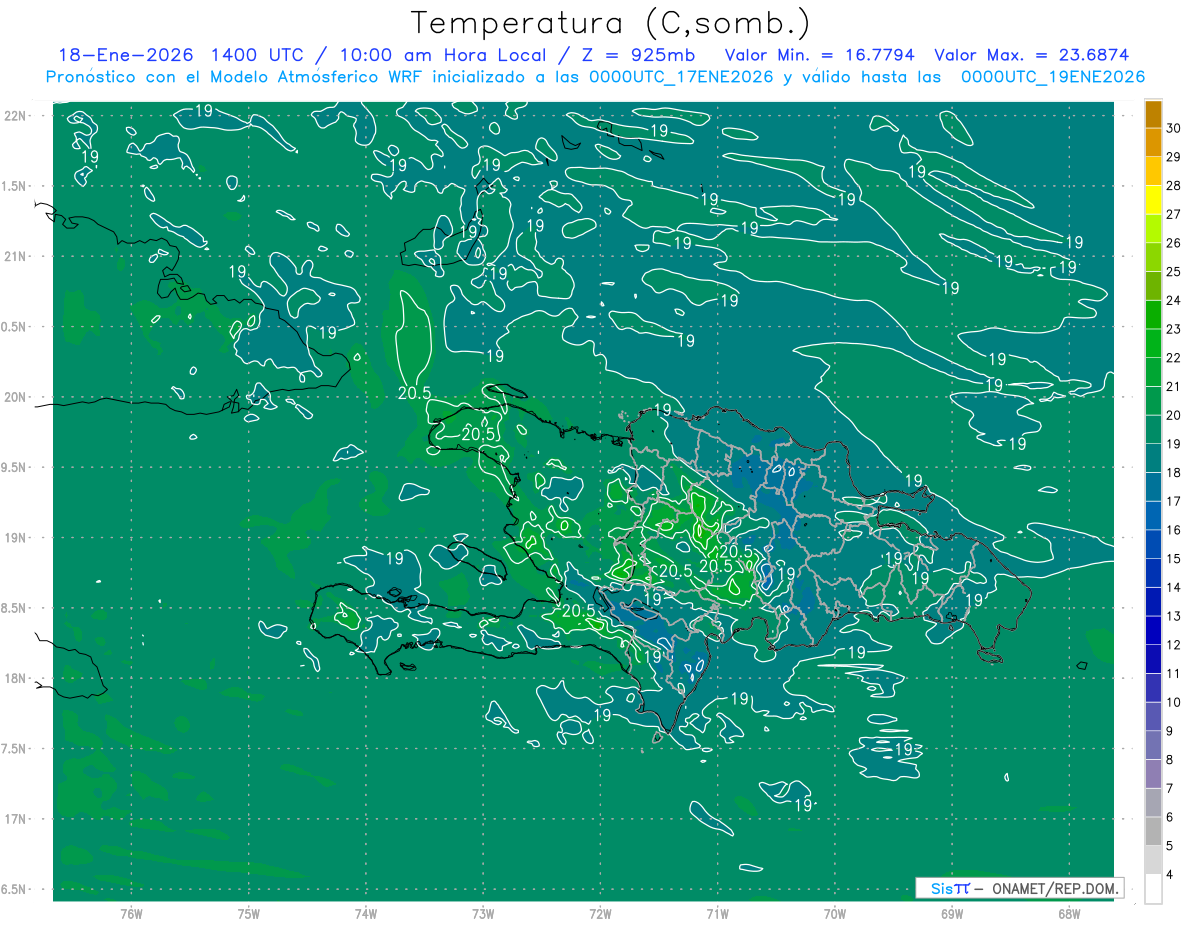Click the "68W" longitude axis label
Screen dimensions: 1200x927
tap(1068, 912)
